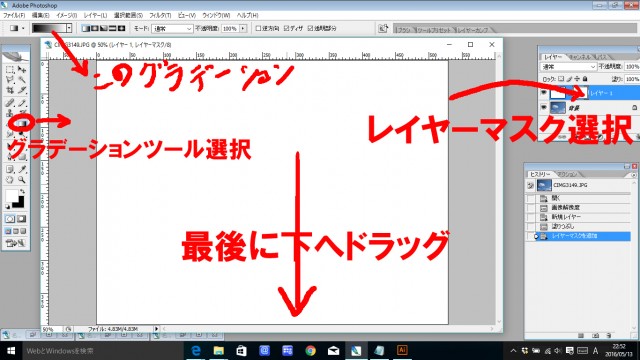Screen dimensions: 640x360
Task: Hide レイヤー 1 with its eye icon
Action: tap(544, 93)
